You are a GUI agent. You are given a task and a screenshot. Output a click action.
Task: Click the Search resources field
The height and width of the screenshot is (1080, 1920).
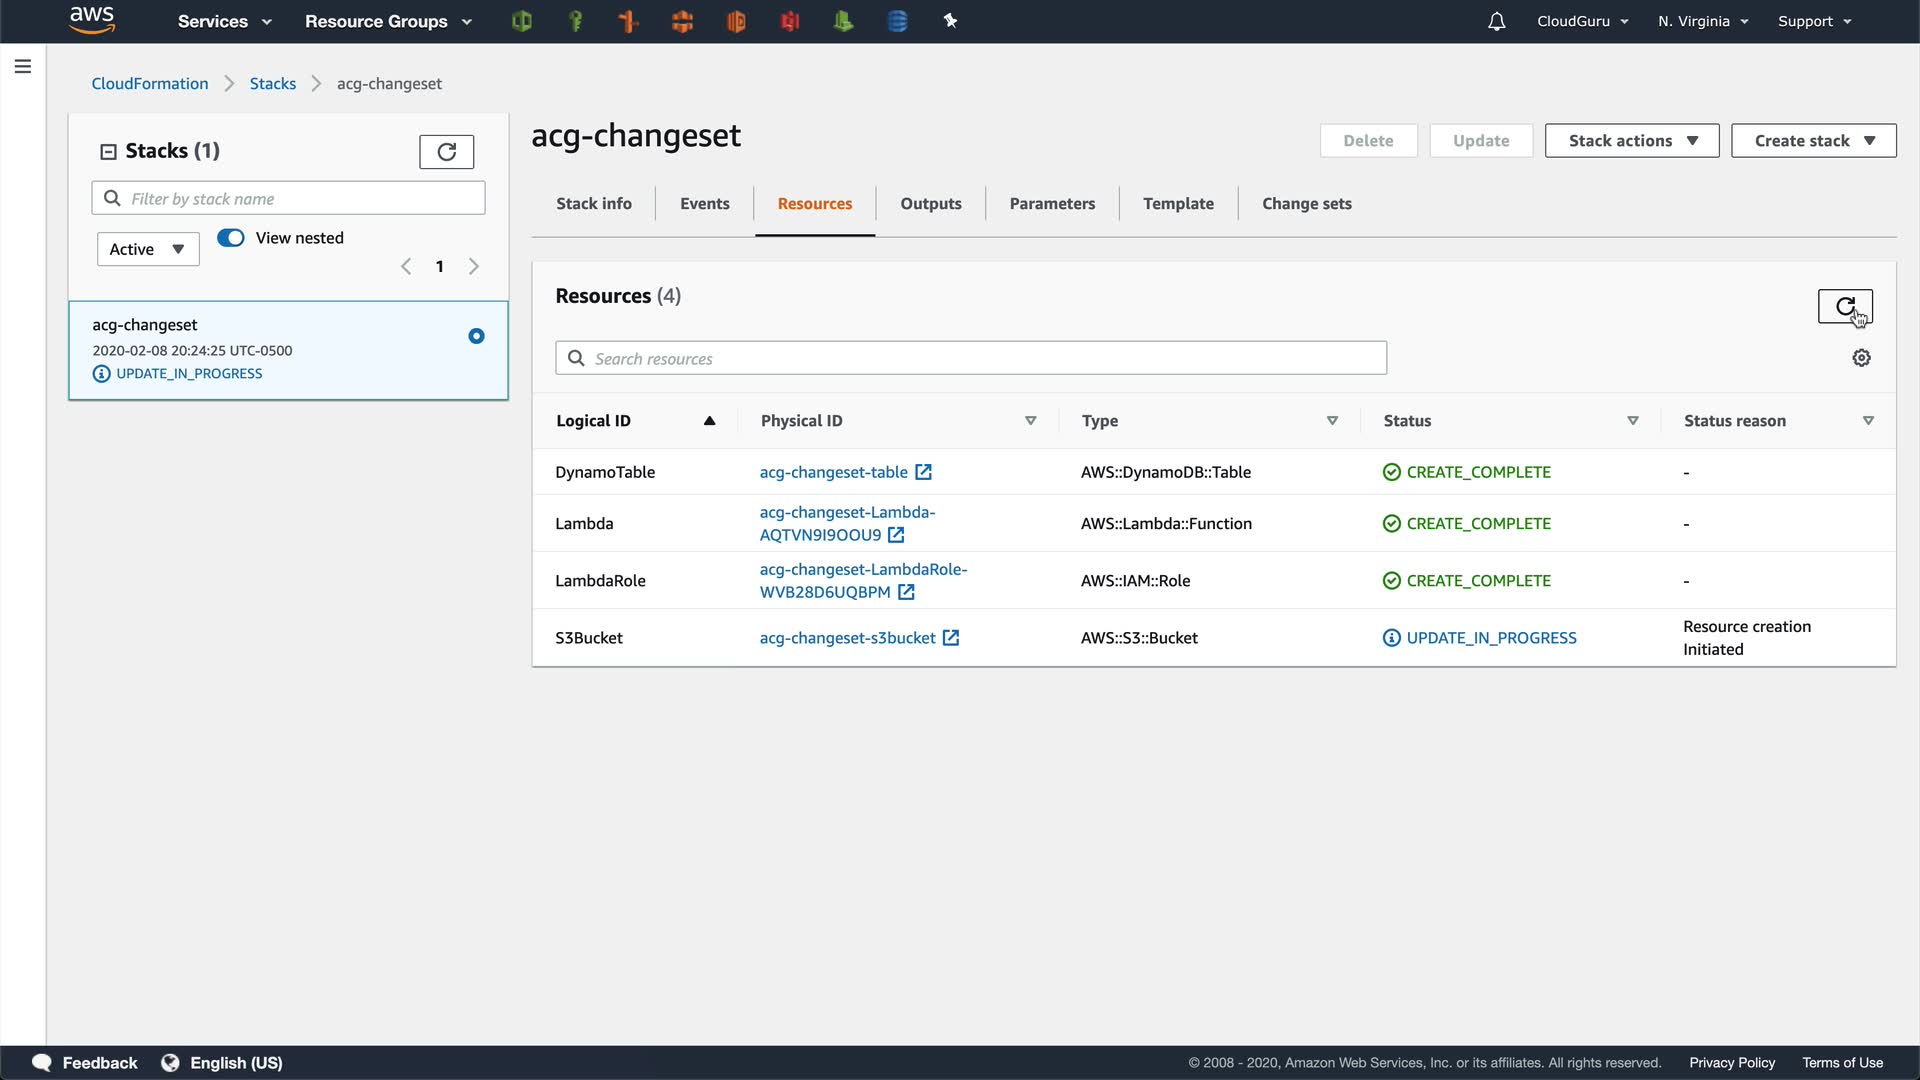point(970,358)
